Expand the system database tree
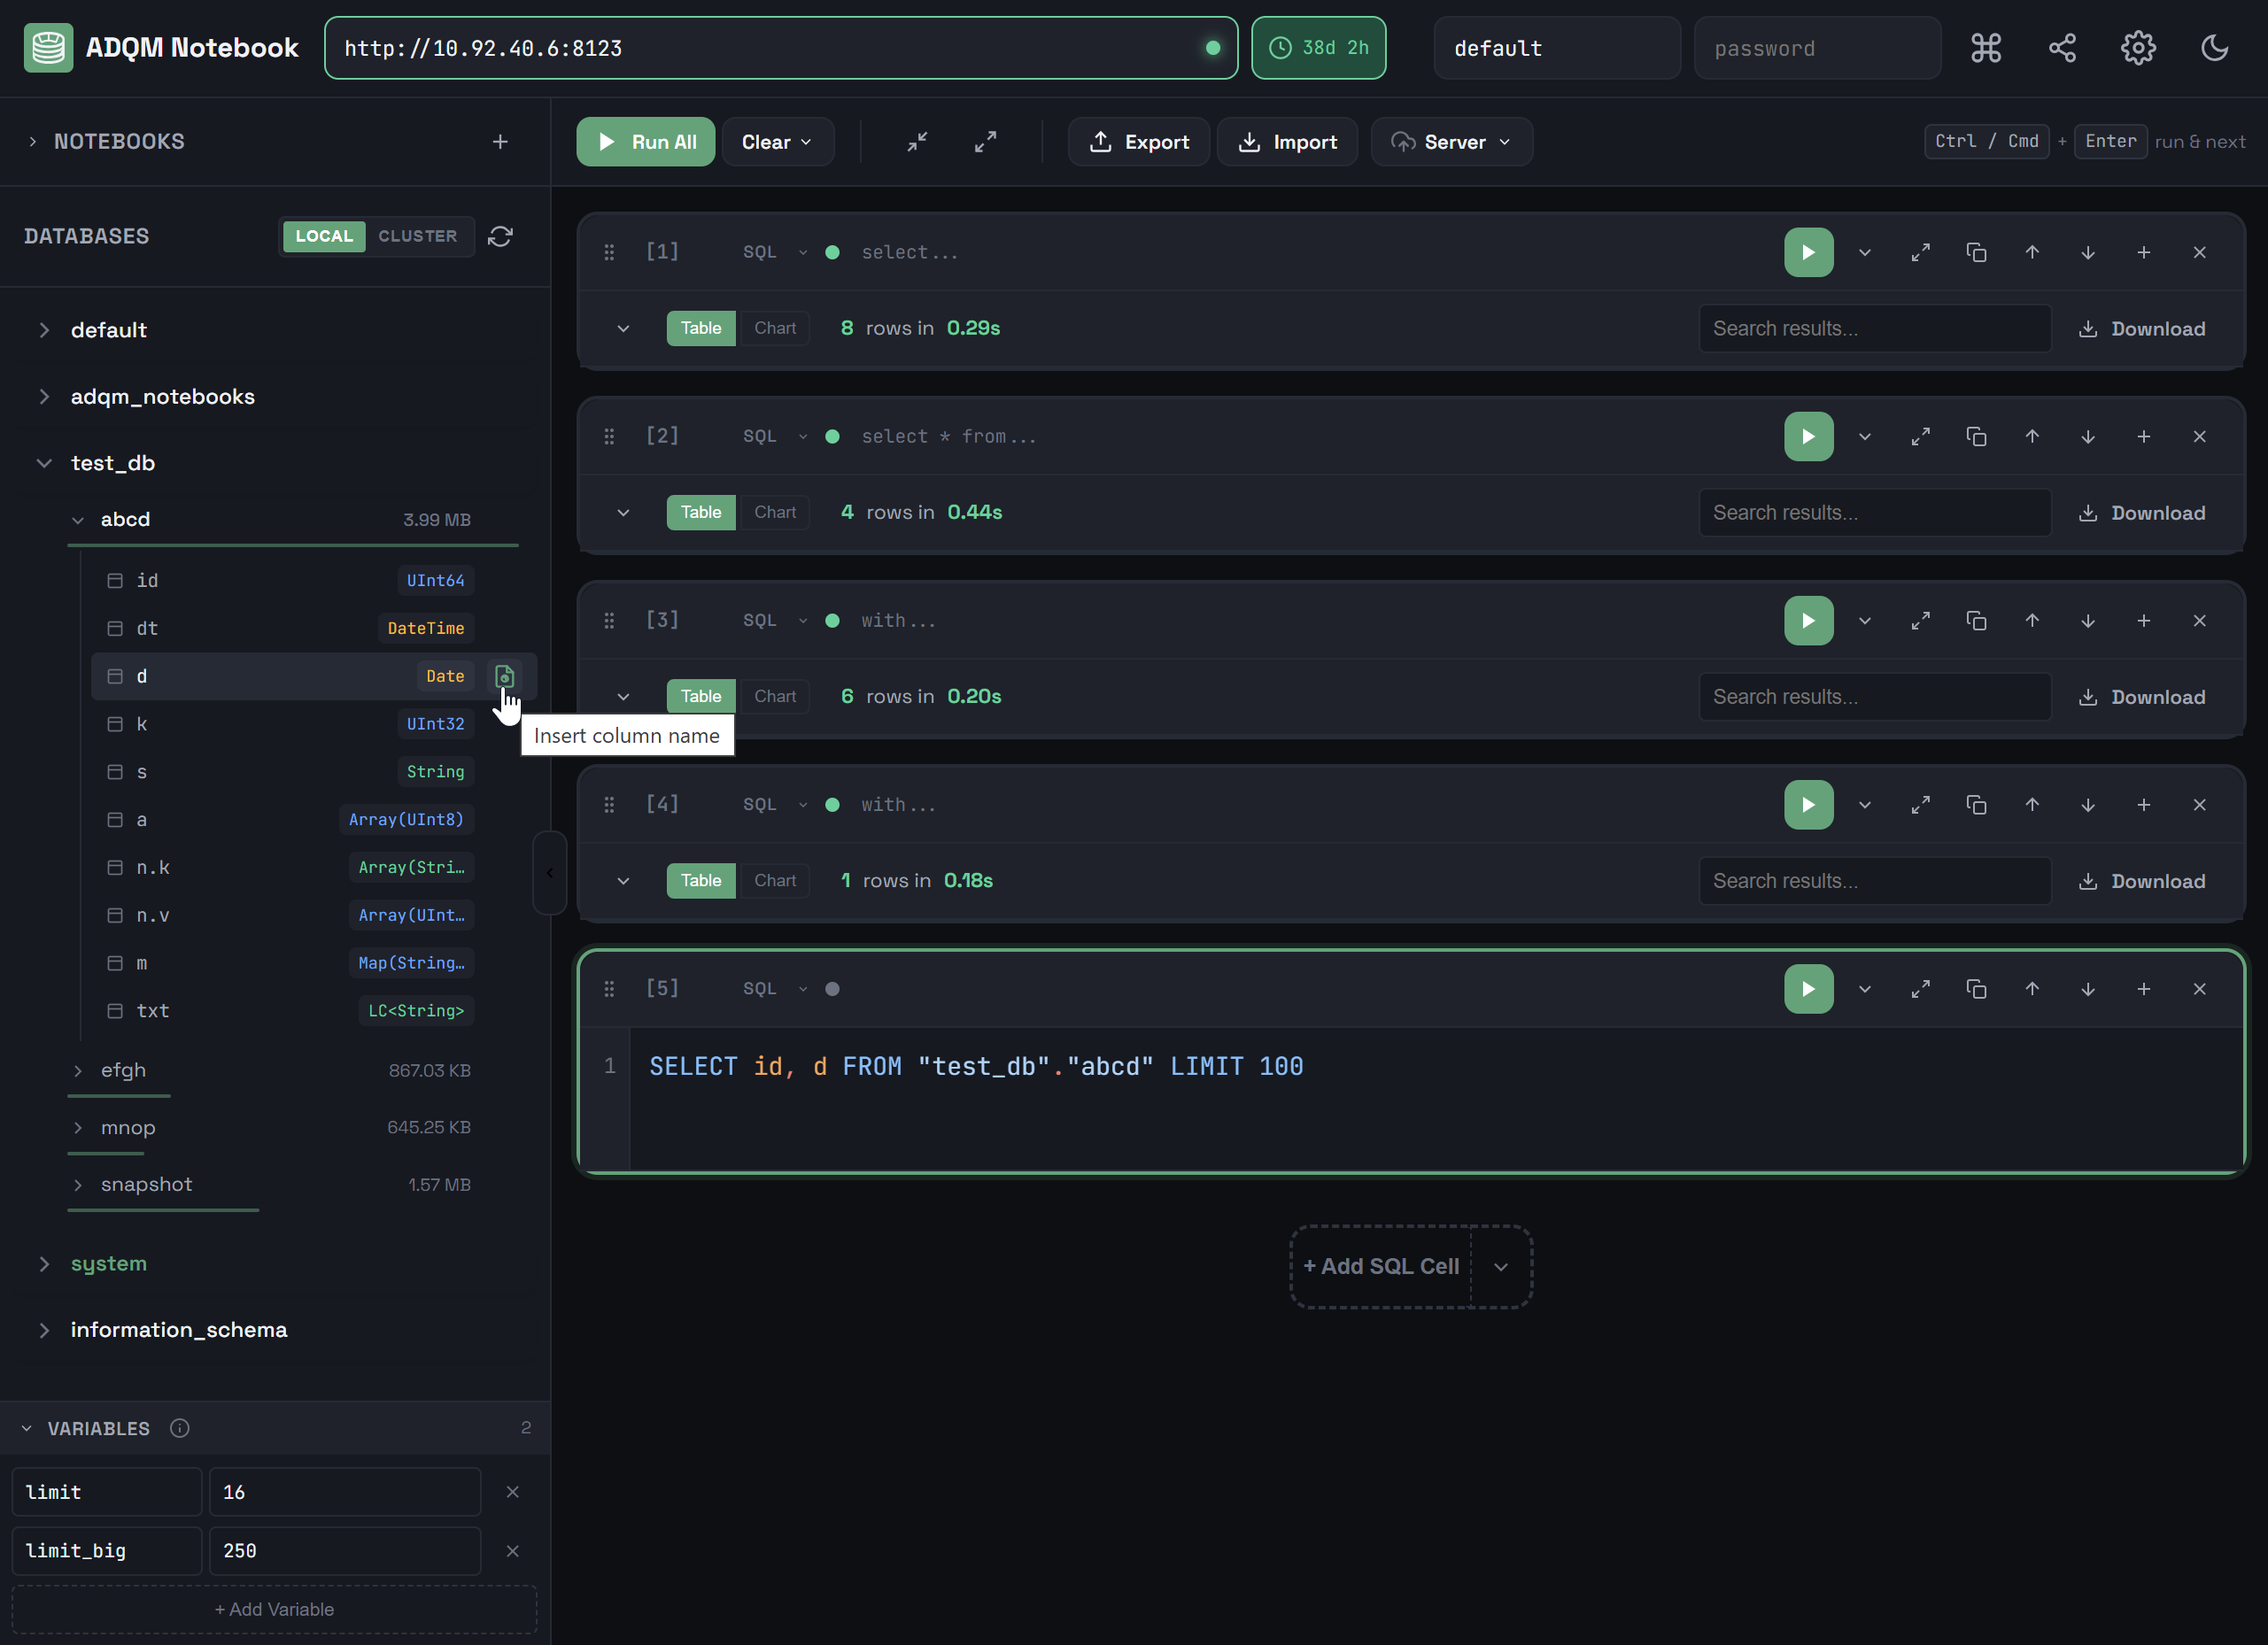 [44, 1264]
